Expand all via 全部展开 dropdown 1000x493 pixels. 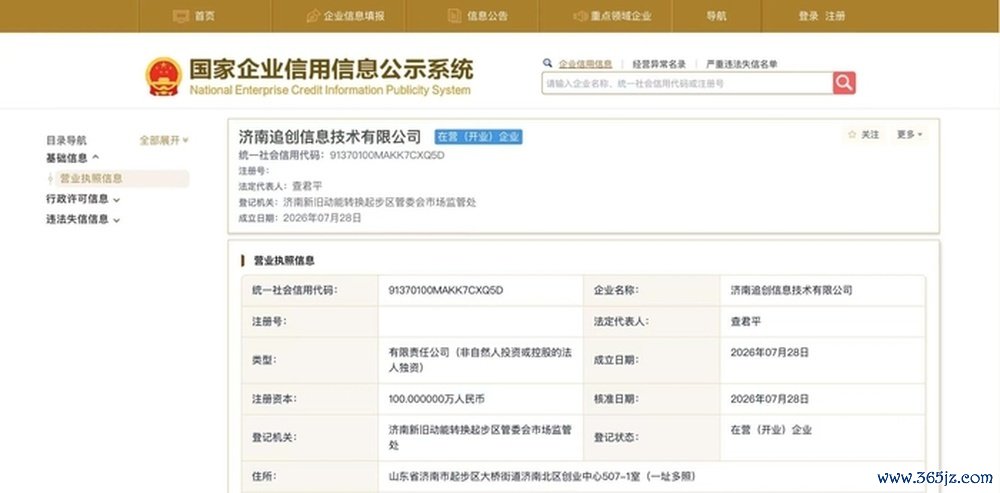coord(164,140)
